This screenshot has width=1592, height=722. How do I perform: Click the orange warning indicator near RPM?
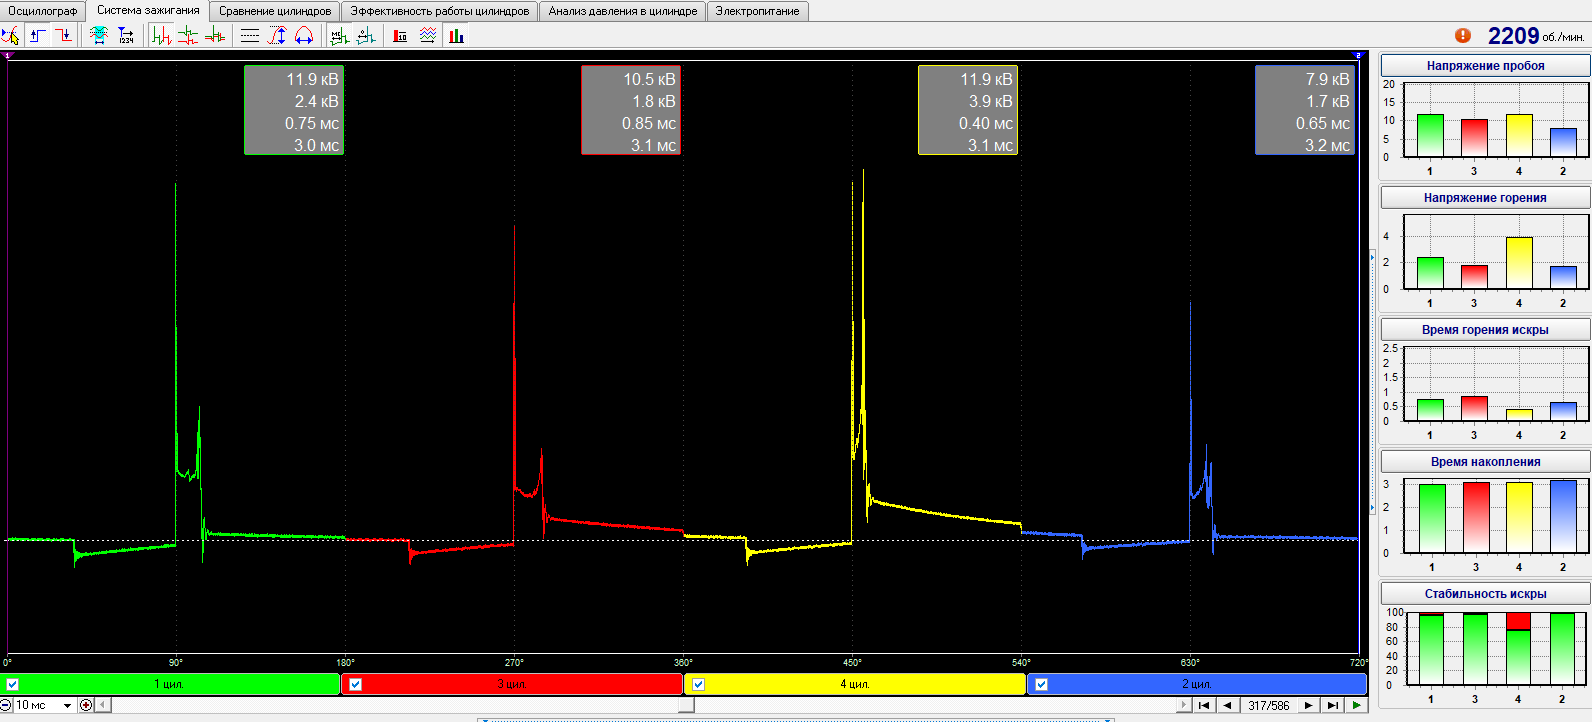[1463, 35]
